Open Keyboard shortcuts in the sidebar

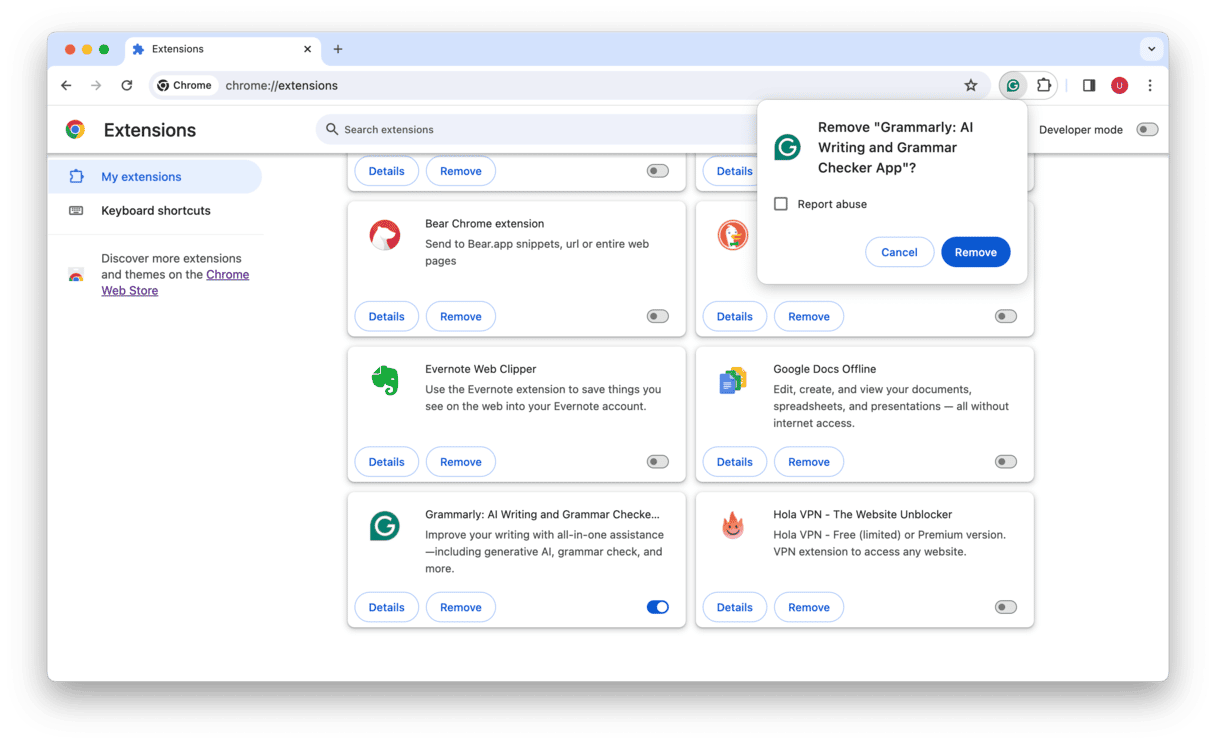click(155, 211)
